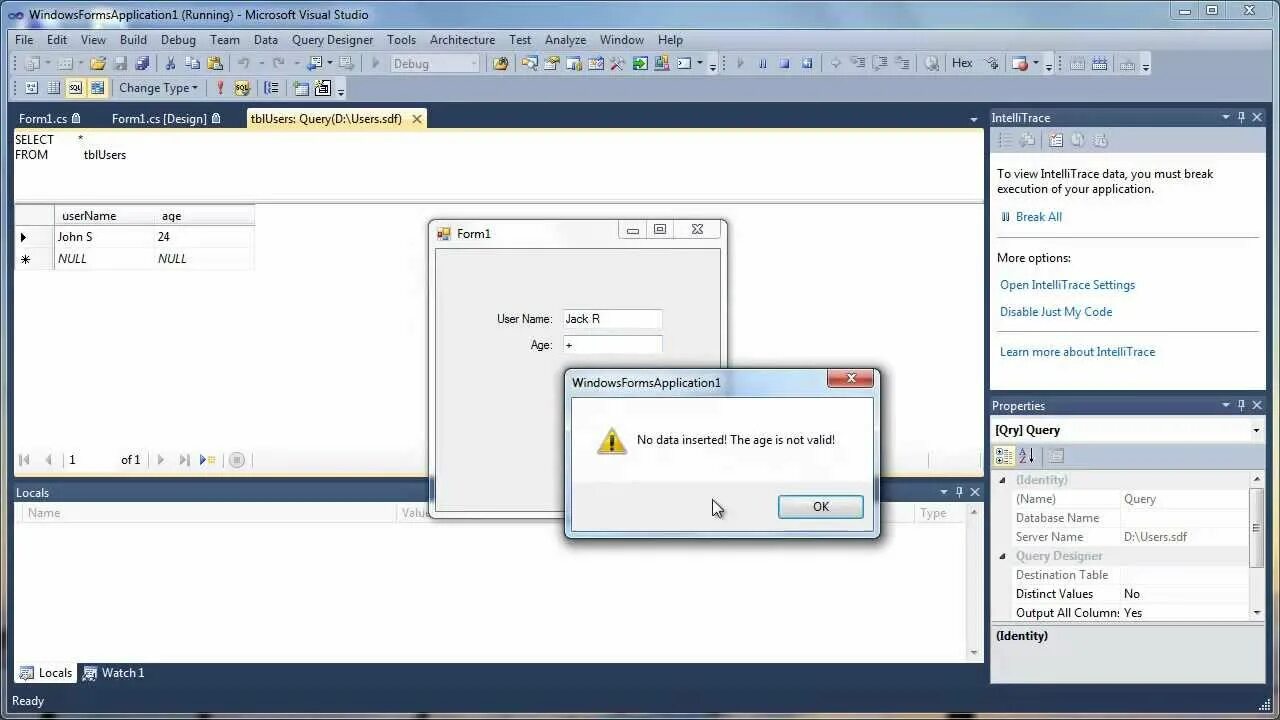Viewport: 1280px width, 720px height.
Task: Toggle the Show Diagram Pane button
Action: coord(31,88)
